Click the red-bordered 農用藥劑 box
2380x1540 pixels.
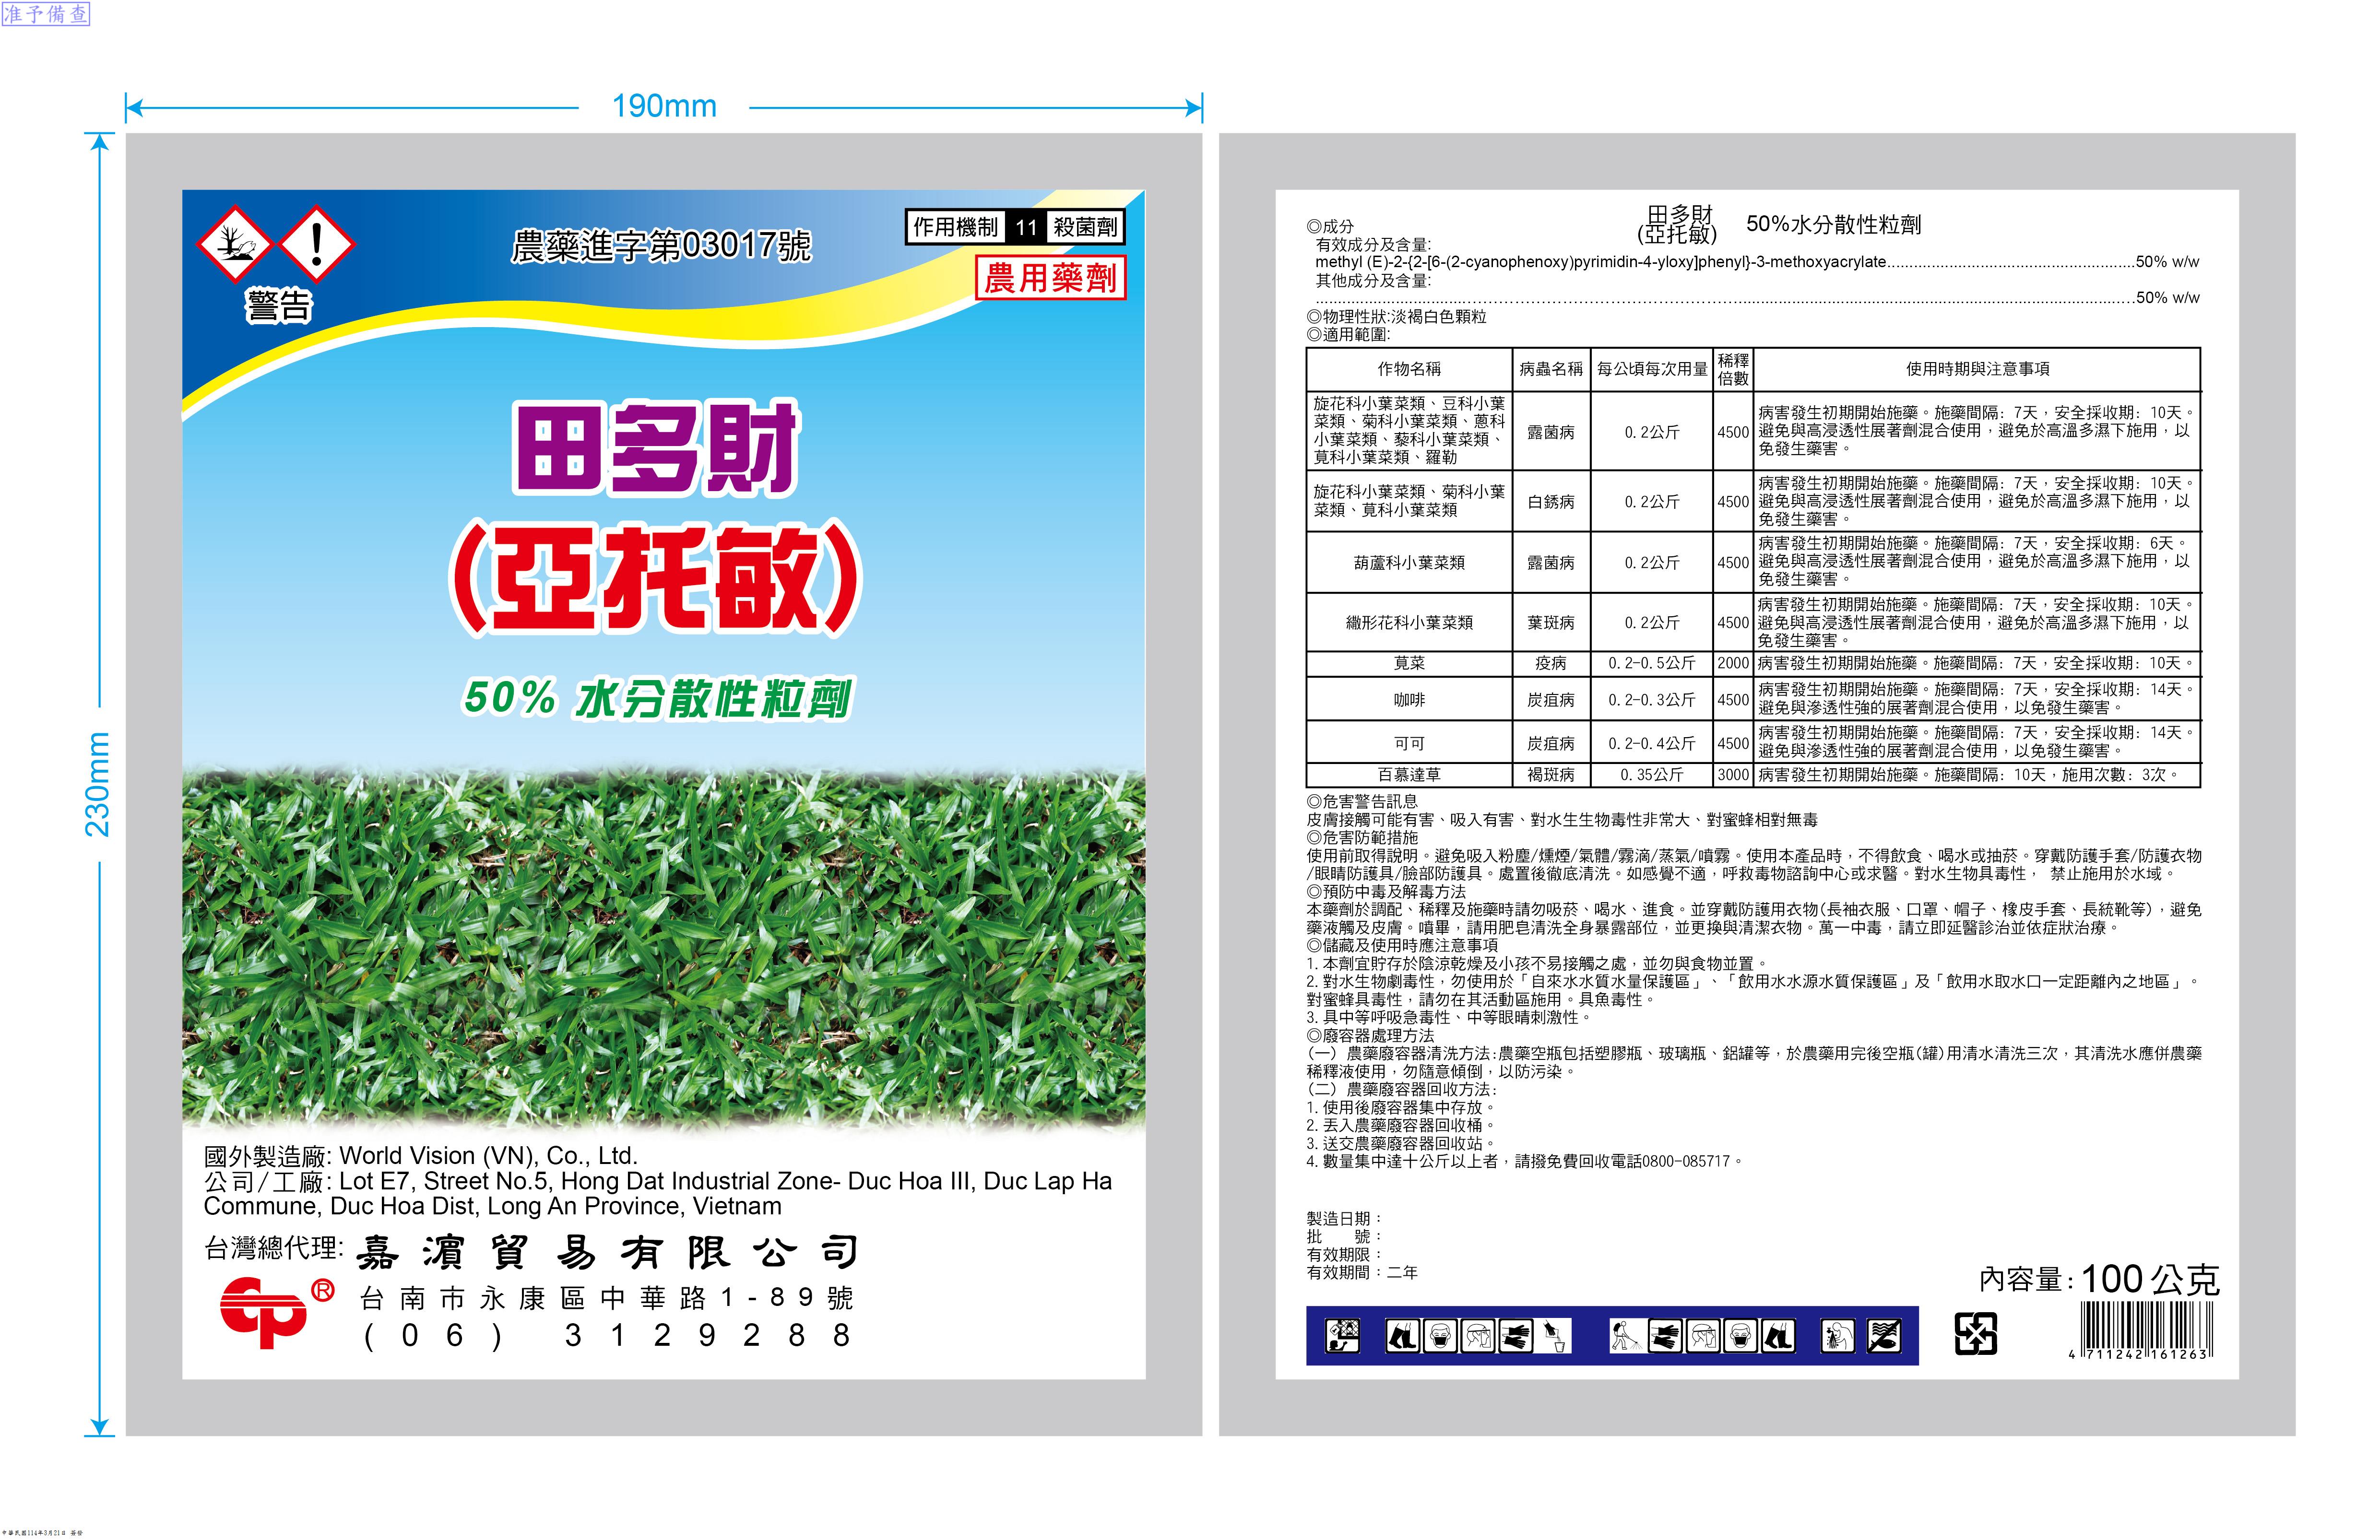(1050, 277)
